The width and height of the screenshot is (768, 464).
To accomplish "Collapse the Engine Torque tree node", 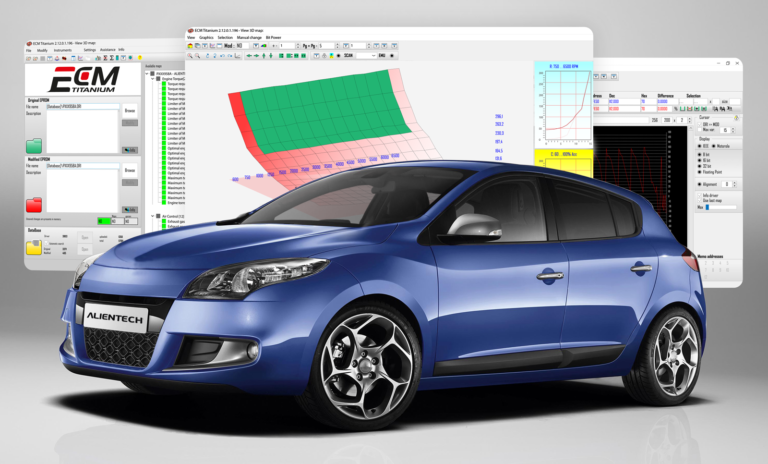I will 151,77.
